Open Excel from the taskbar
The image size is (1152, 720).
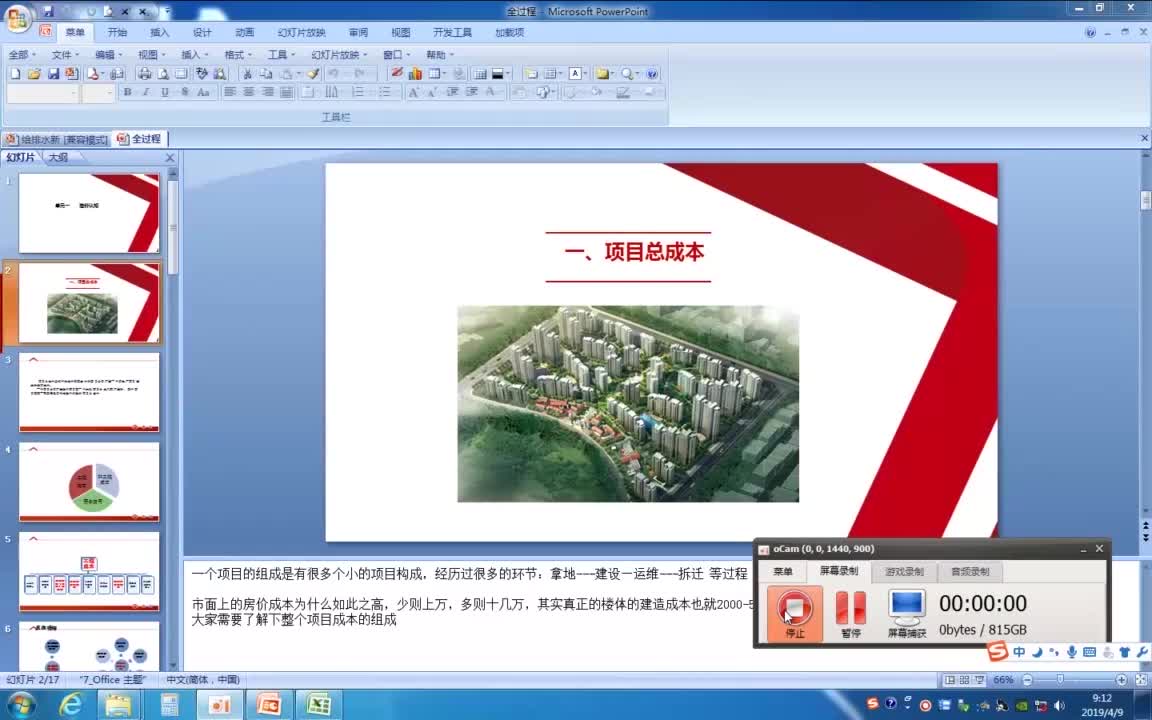[x=318, y=705]
